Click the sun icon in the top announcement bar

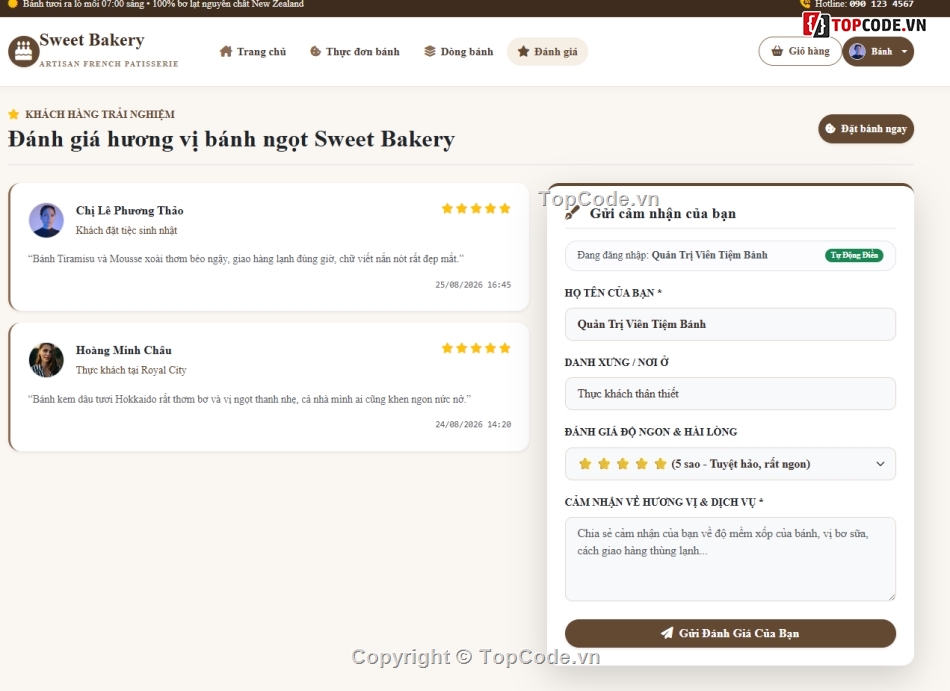pyautogui.click(x=12, y=4)
